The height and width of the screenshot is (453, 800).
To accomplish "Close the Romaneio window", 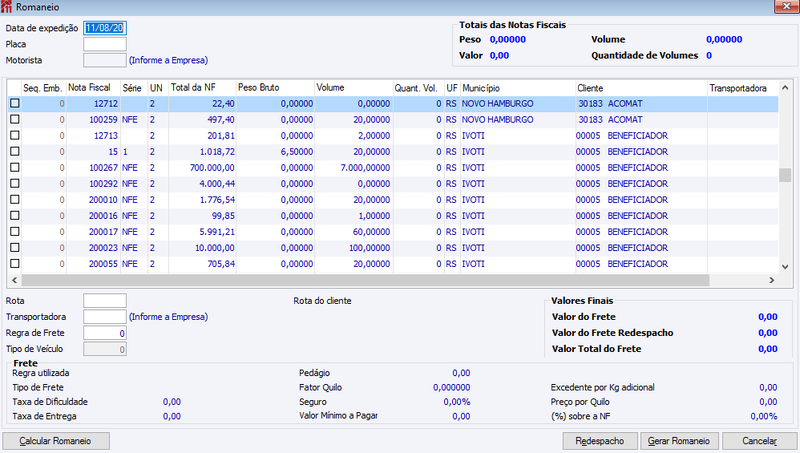I will tap(786, 6).
